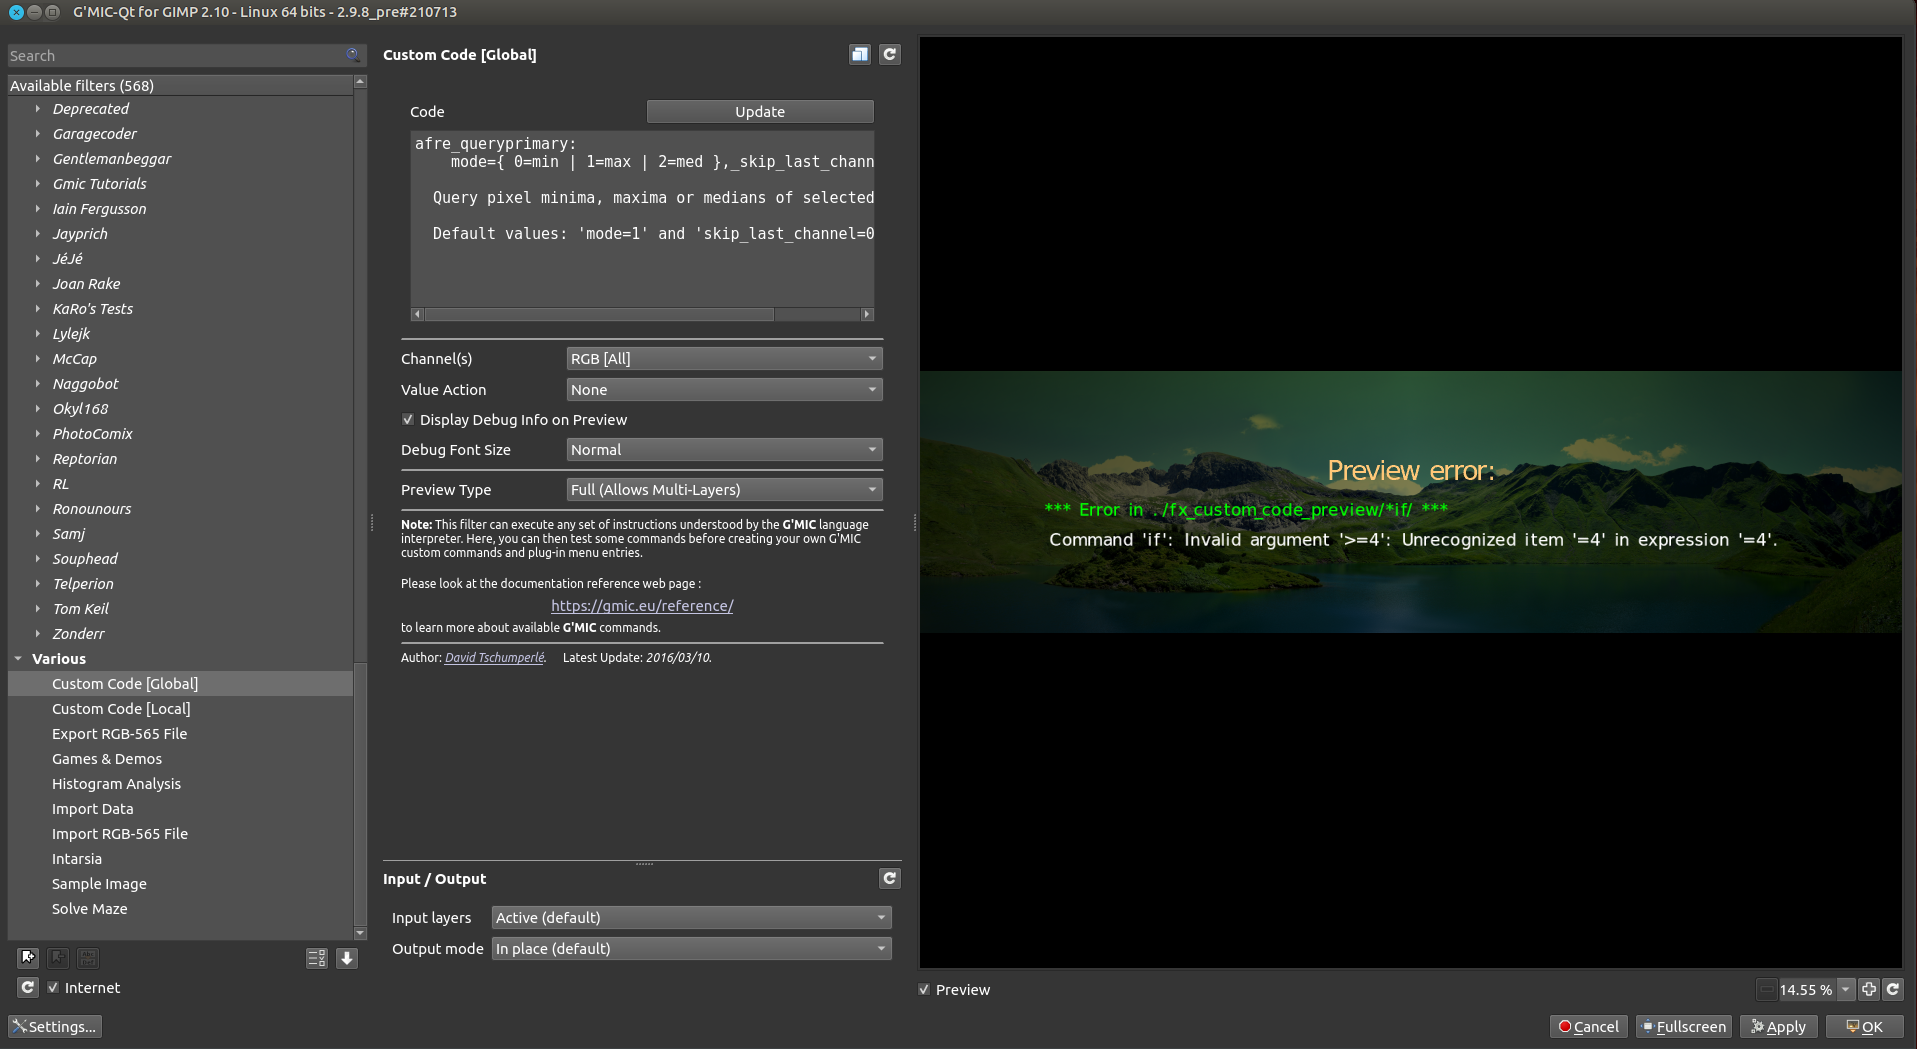This screenshot has width=1917, height=1049.
Task: Toggle the Internet checkbox
Action: [54, 988]
